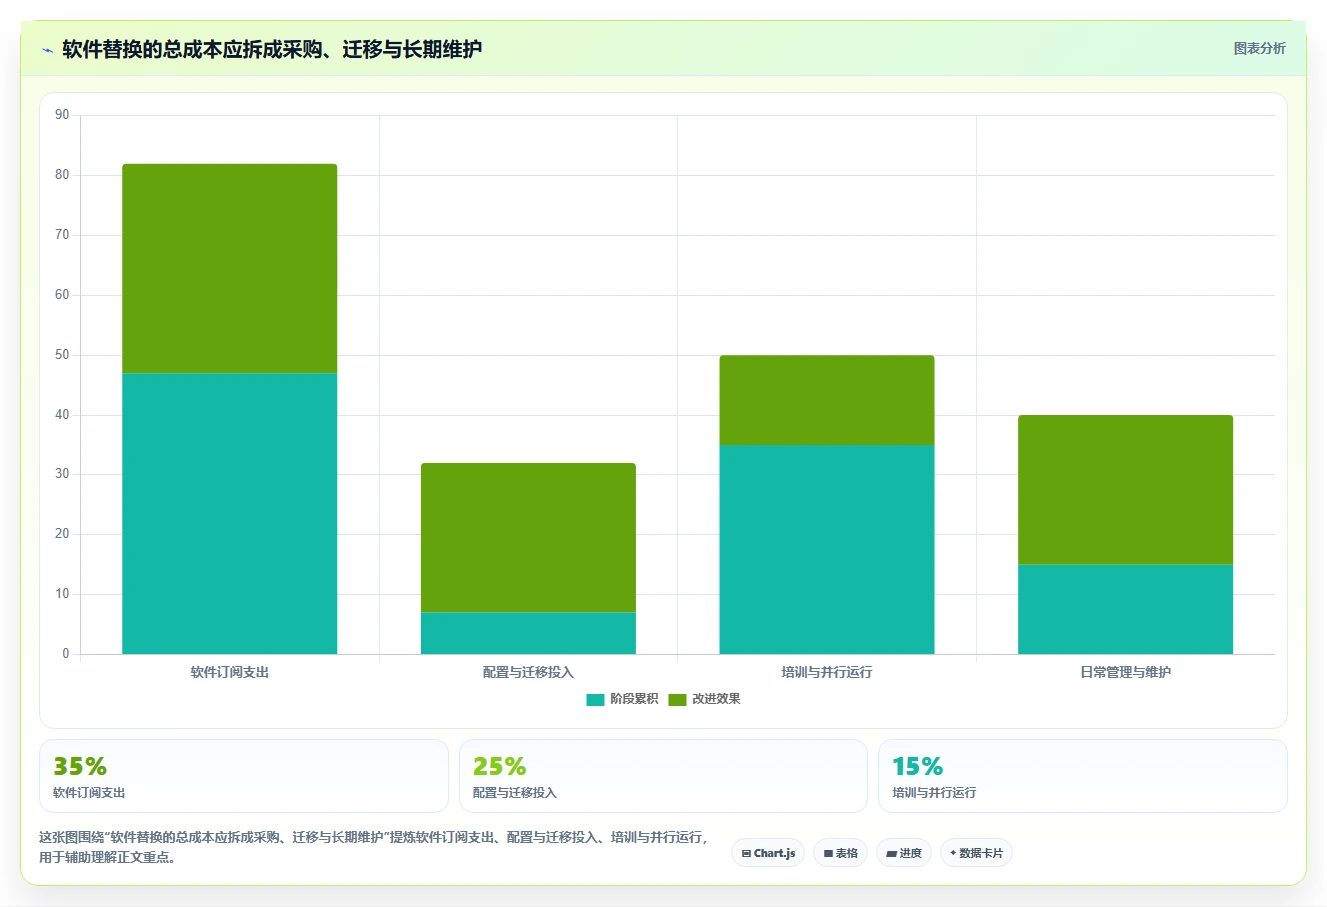Select the Chart.js tag chip
The width and height of the screenshot is (1327, 907).
click(x=768, y=853)
